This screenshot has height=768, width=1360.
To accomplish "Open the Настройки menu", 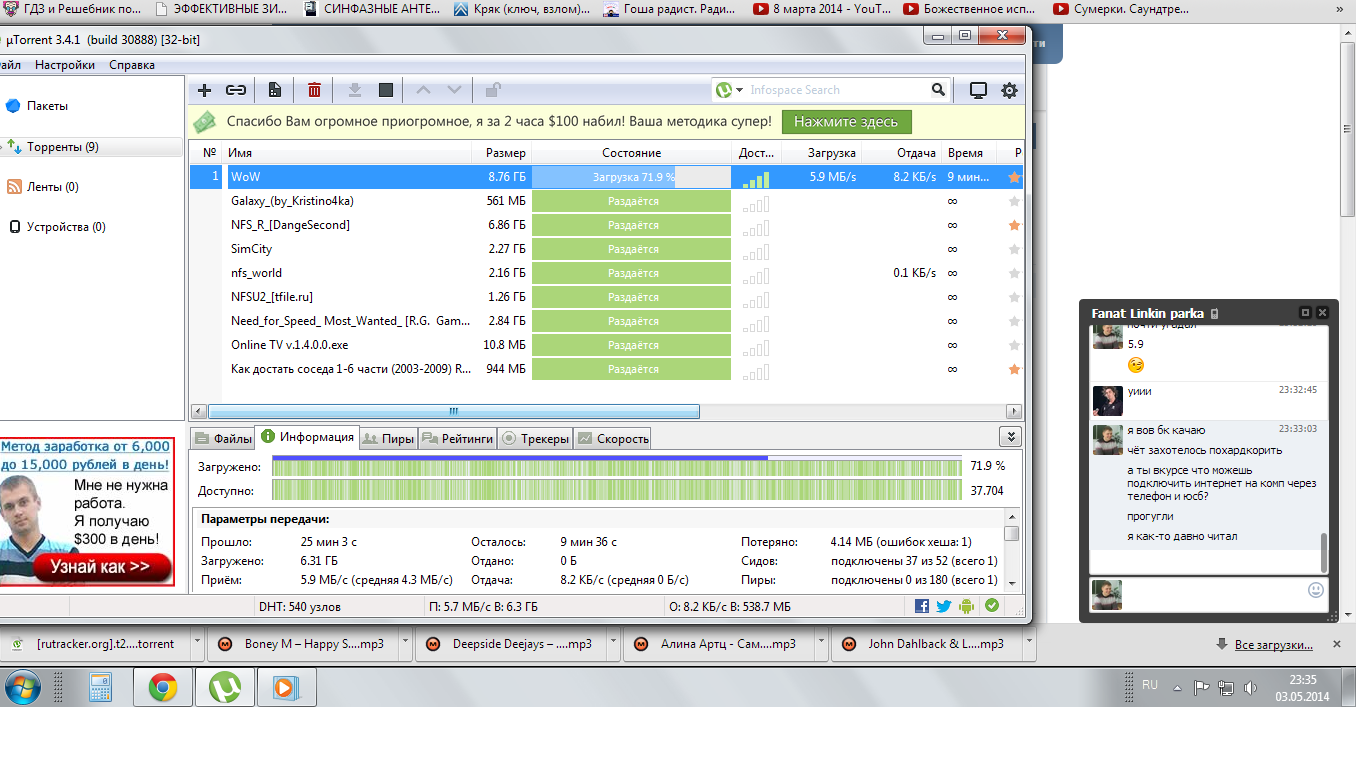I will point(65,65).
